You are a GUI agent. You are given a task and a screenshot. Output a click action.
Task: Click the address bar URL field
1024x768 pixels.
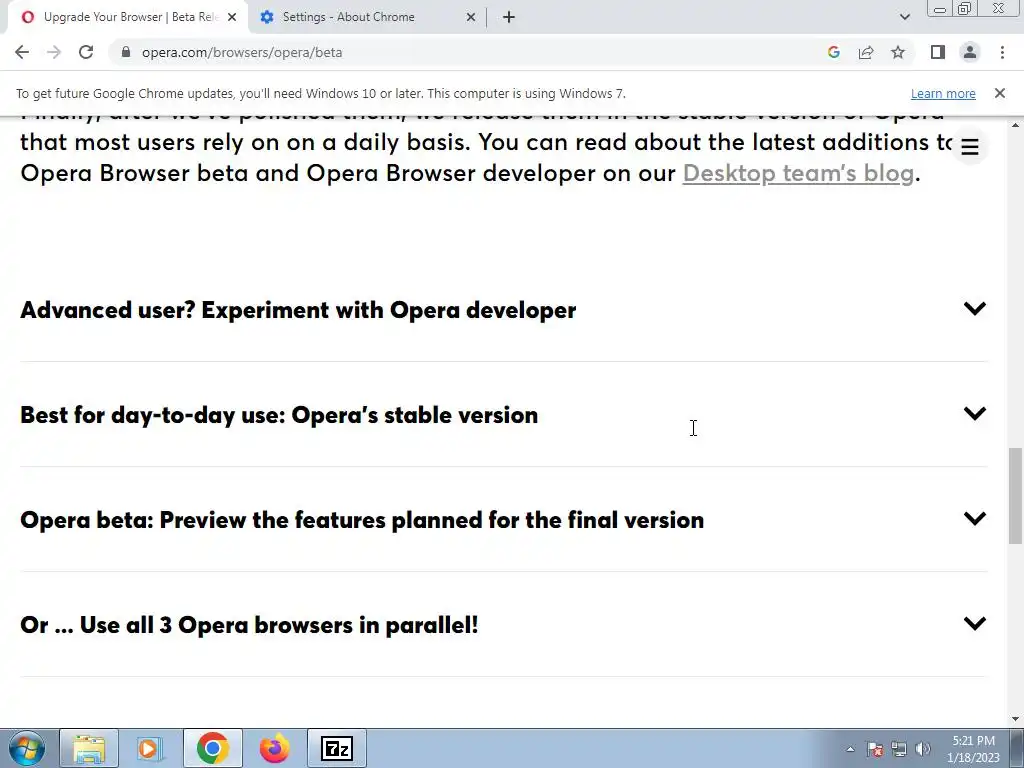(470, 52)
